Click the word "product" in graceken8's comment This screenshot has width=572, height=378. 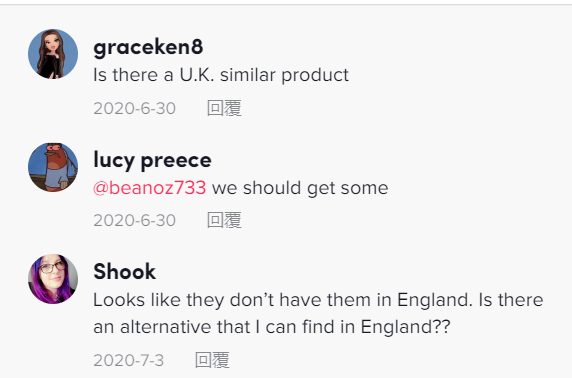315,75
